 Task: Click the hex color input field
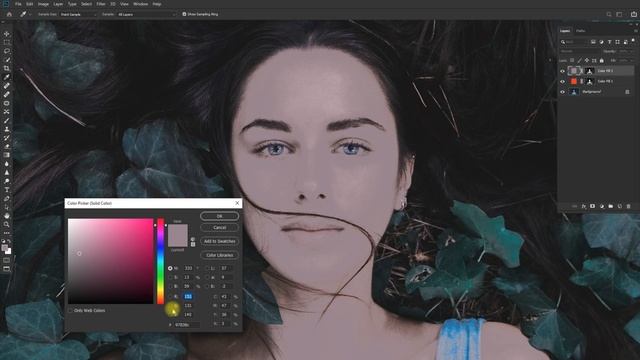pos(187,325)
